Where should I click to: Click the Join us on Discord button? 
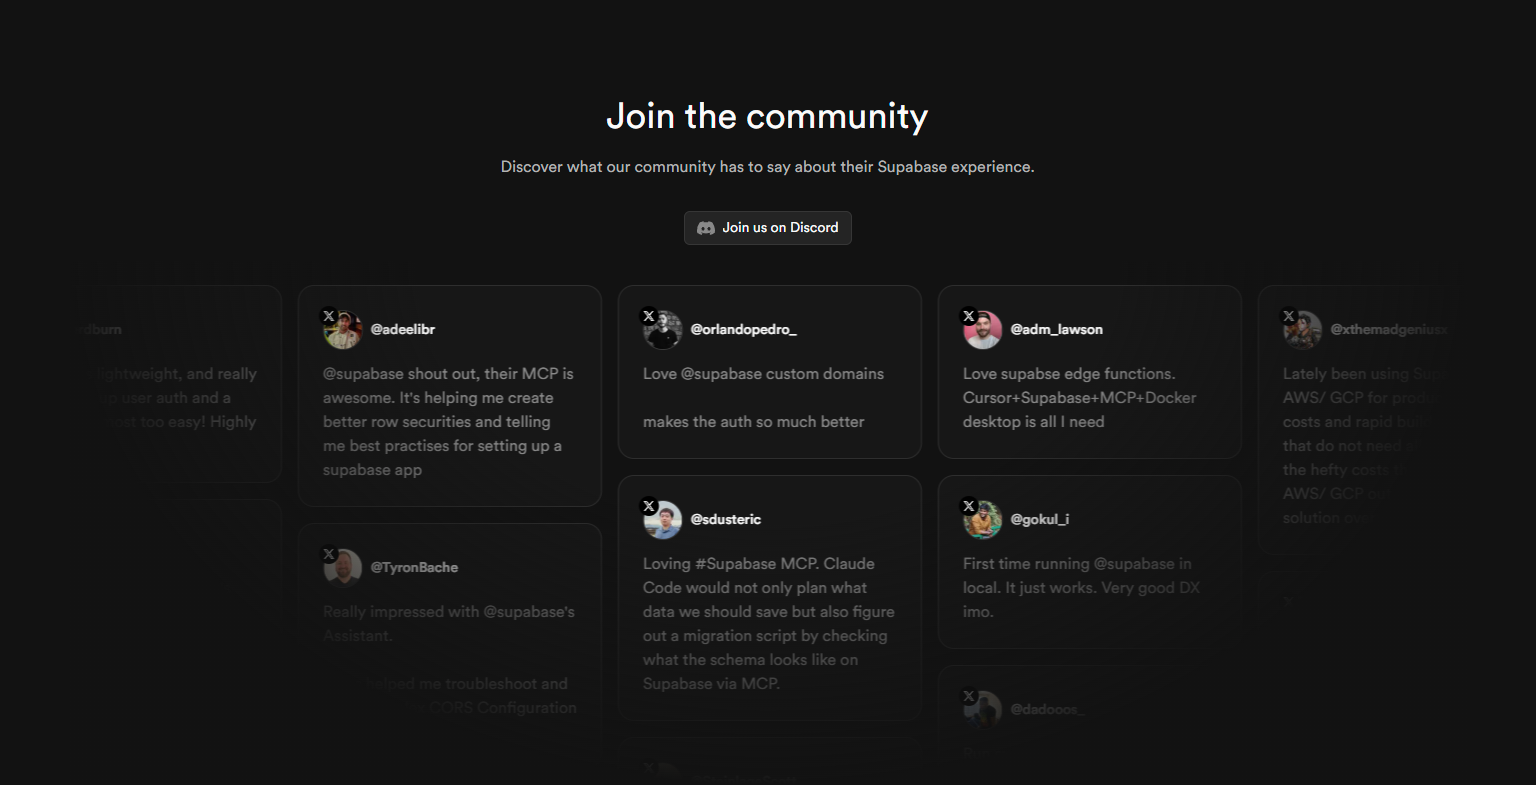[x=767, y=228]
